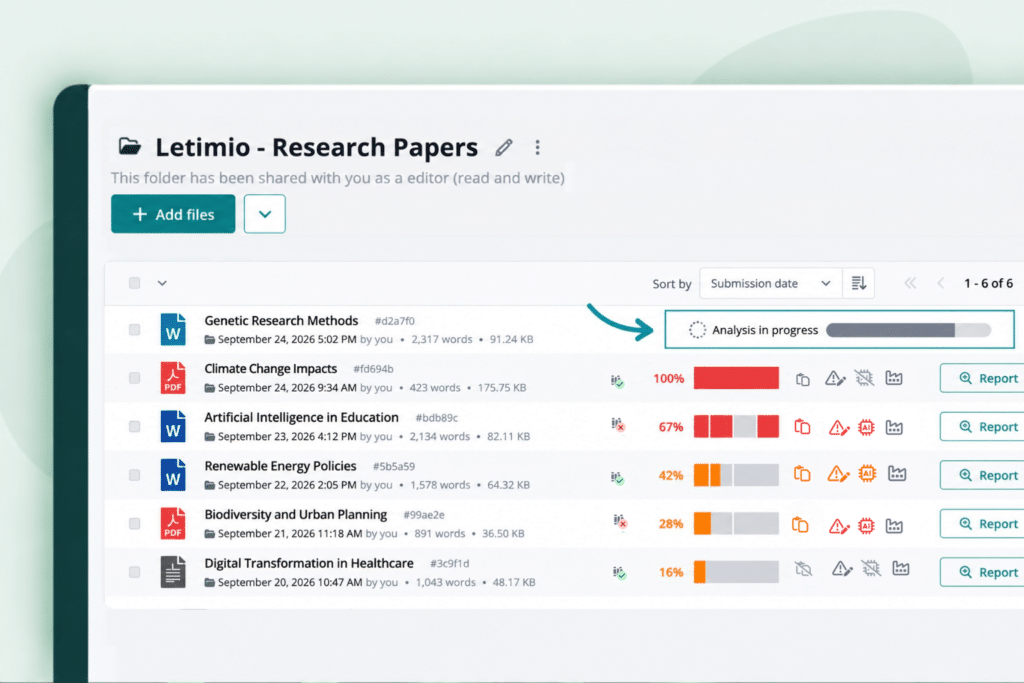Expand selection options chevron beside select-all checkbox
1024x683 pixels.
[162, 283]
